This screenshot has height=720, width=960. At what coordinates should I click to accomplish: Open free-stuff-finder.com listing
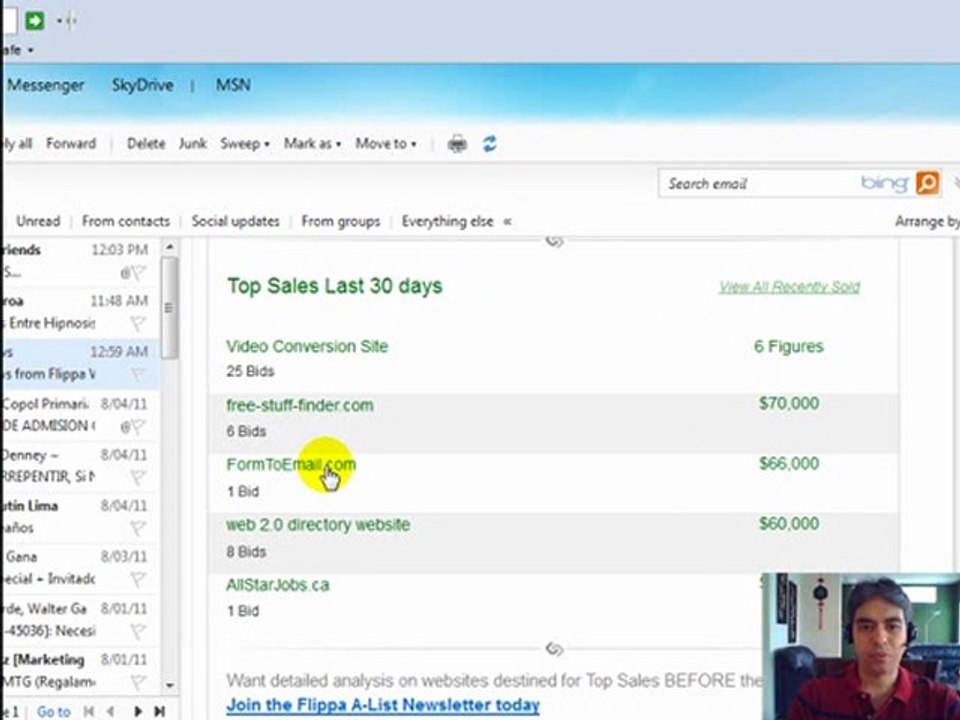299,405
